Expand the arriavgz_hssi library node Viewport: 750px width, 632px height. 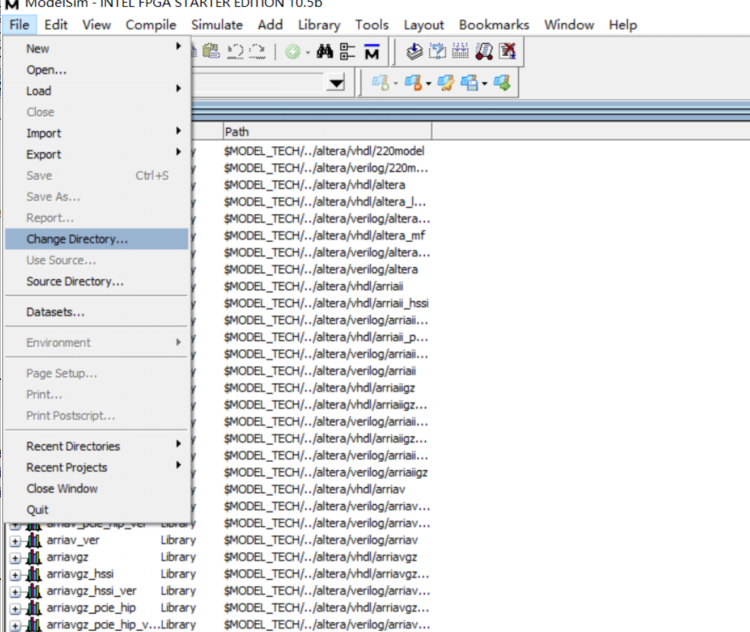[x=15, y=575]
